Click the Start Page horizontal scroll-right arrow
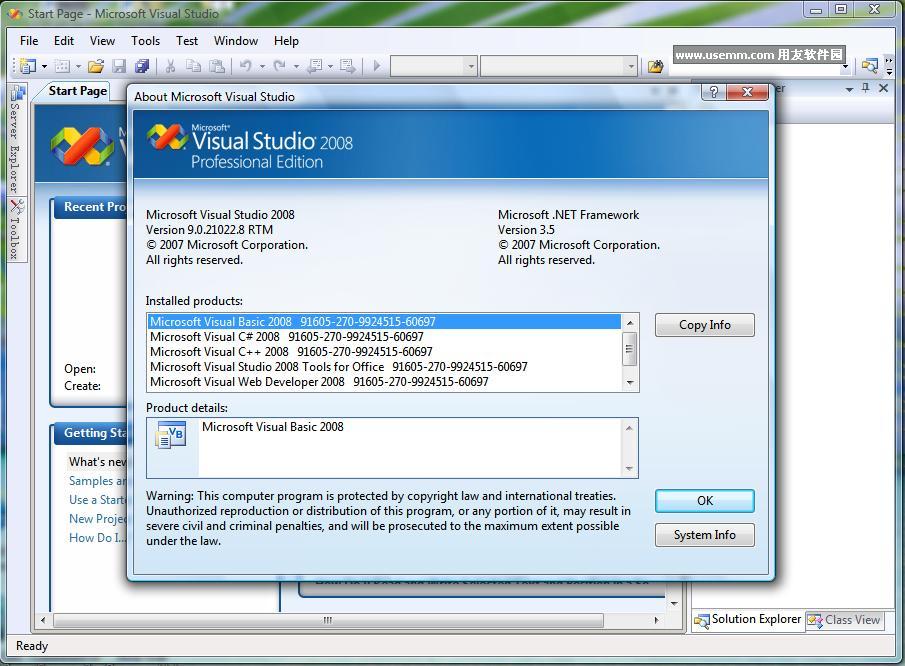The height and width of the screenshot is (666, 905). (x=656, y=620)
